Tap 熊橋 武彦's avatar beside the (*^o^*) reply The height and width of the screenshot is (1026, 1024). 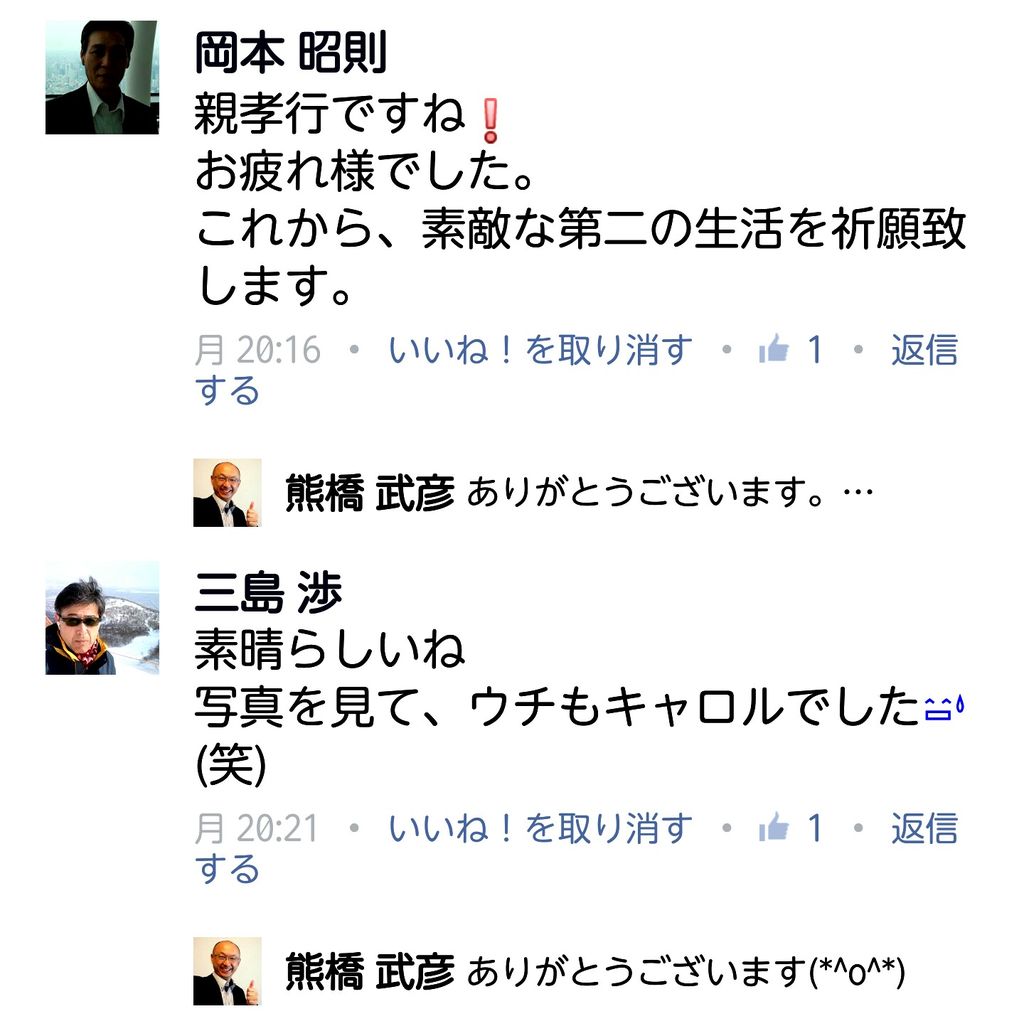point(227,971)
